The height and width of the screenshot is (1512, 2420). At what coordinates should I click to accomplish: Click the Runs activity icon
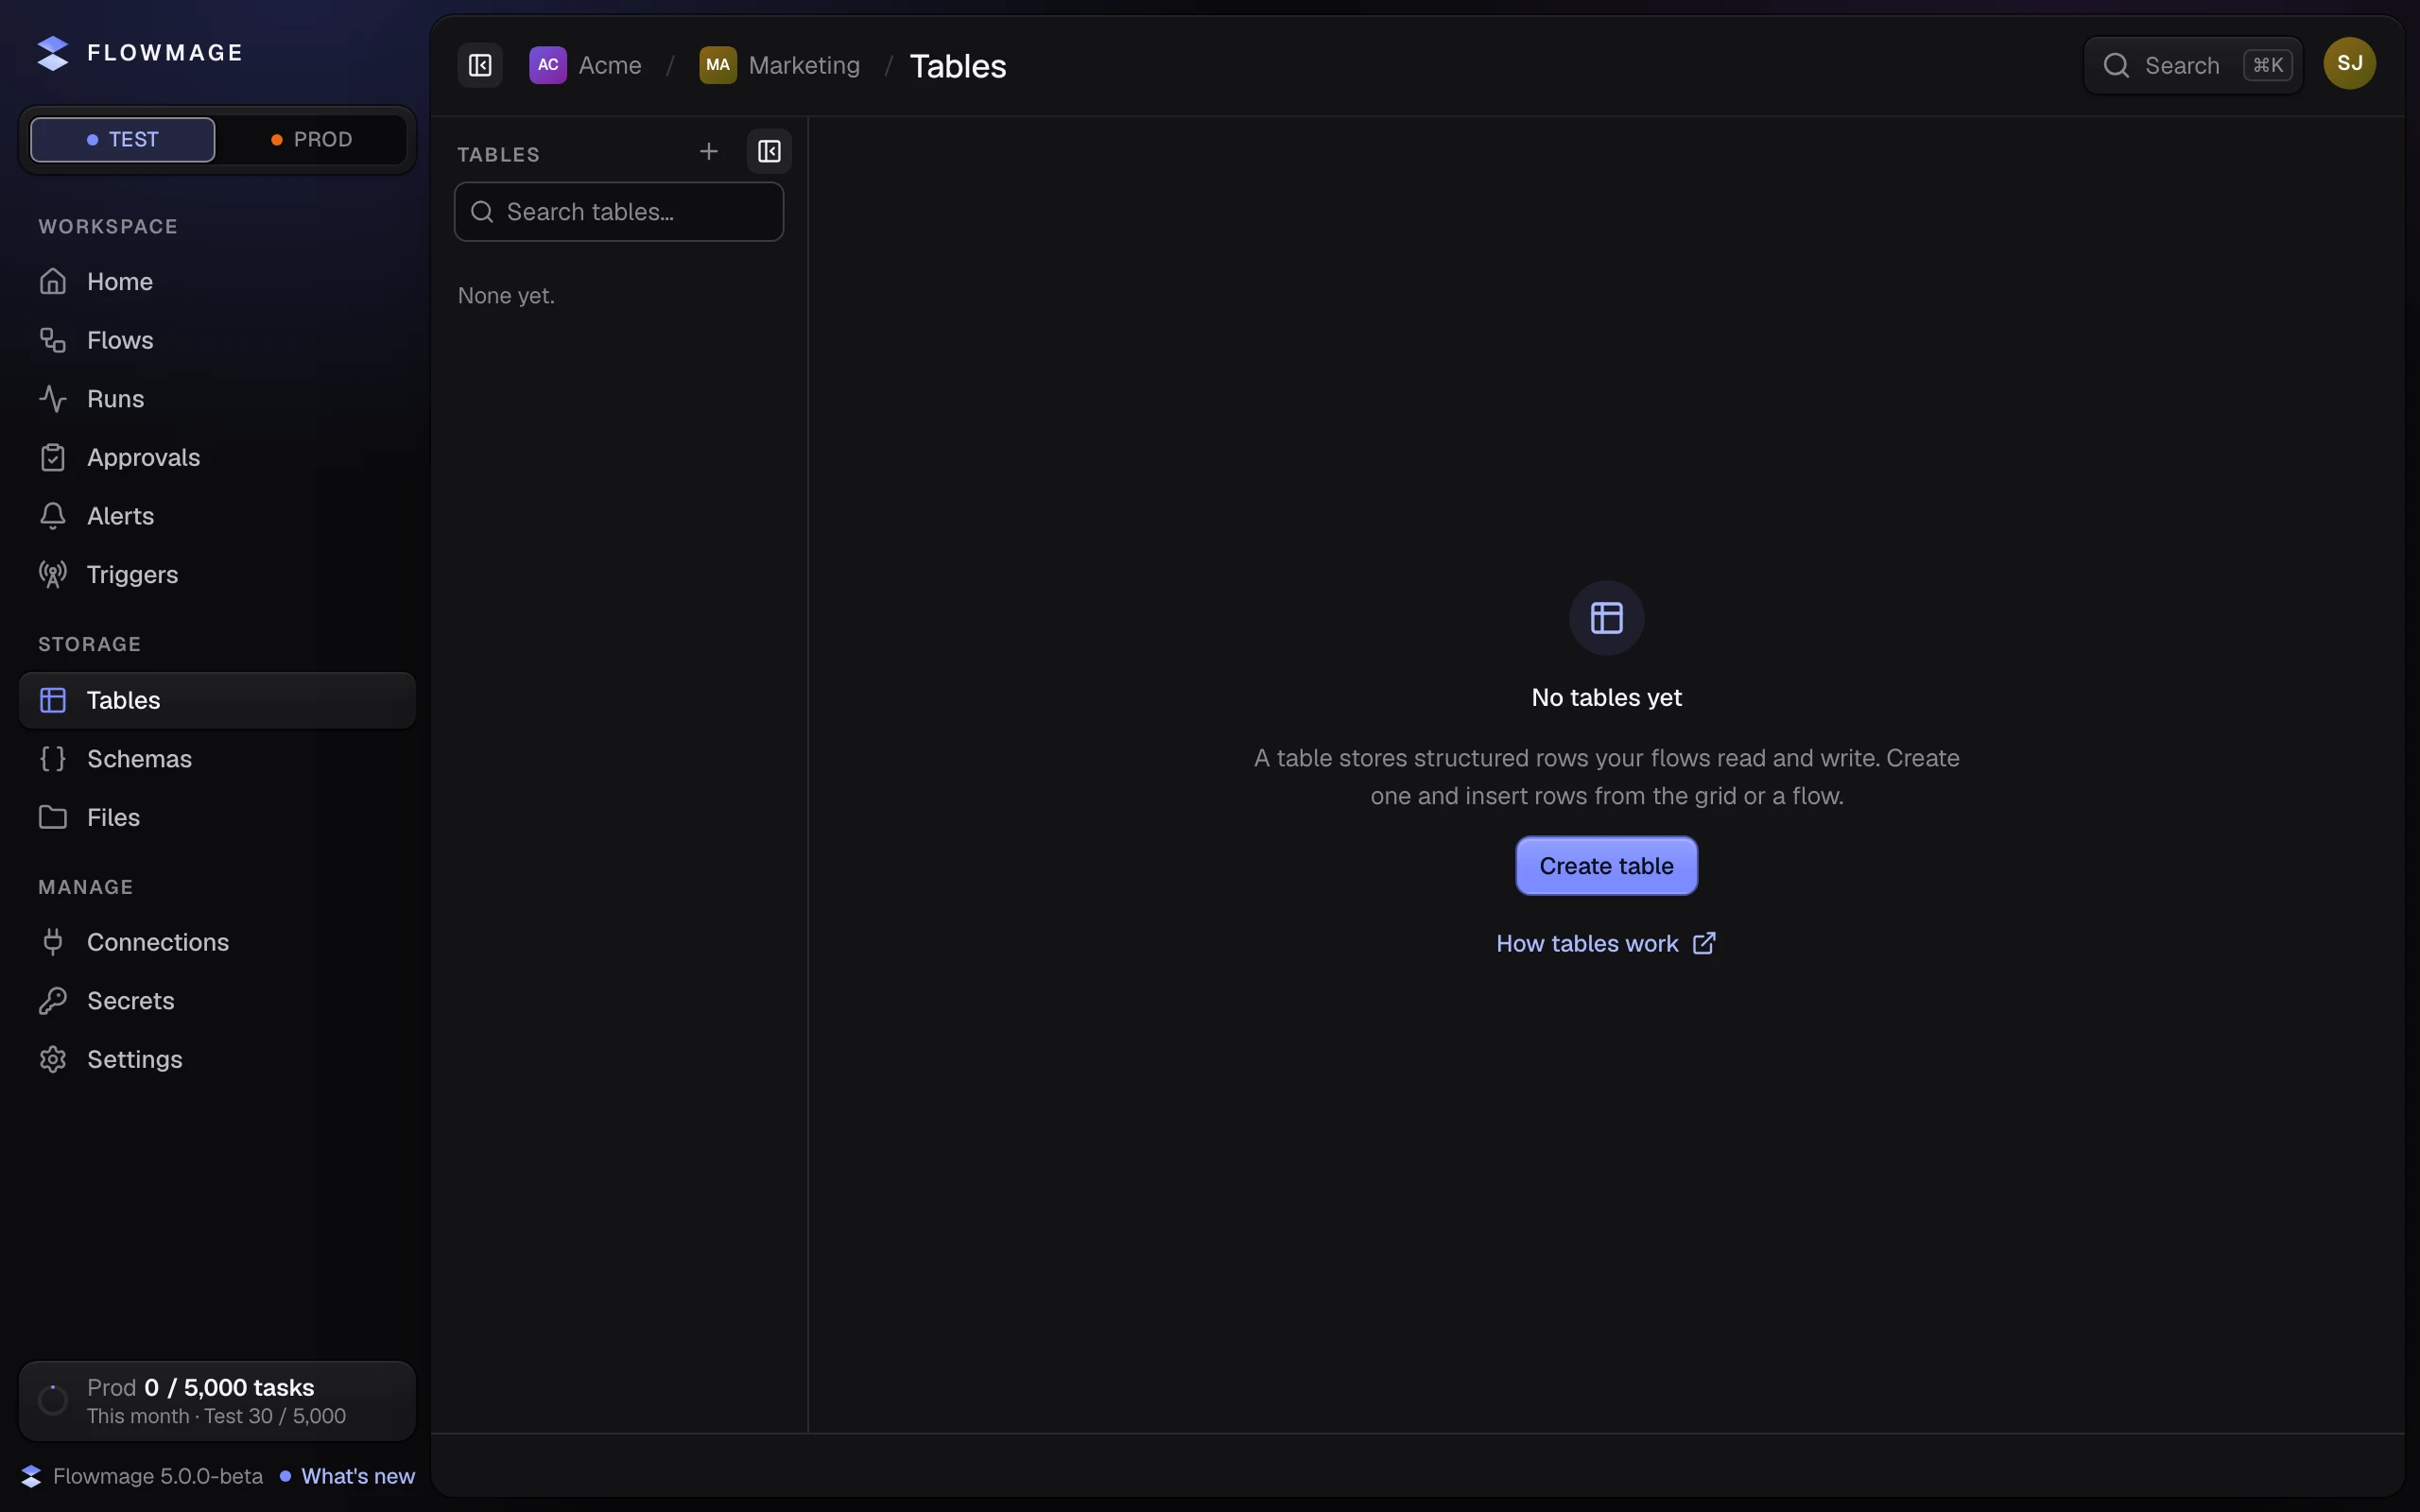53,399
